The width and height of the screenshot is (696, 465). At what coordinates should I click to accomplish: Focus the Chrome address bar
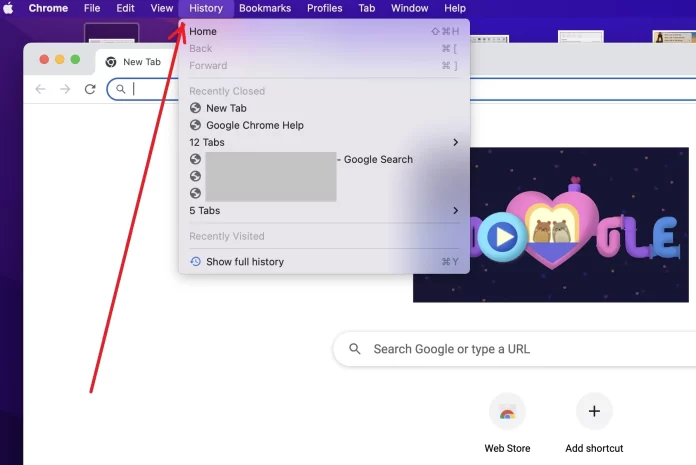coord(401,89)
